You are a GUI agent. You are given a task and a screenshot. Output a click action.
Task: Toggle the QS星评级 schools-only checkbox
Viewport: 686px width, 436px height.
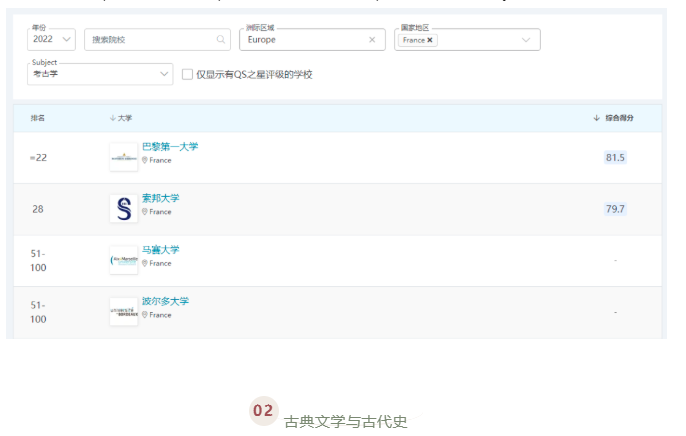pyautogui.click(x=187, y=74)
